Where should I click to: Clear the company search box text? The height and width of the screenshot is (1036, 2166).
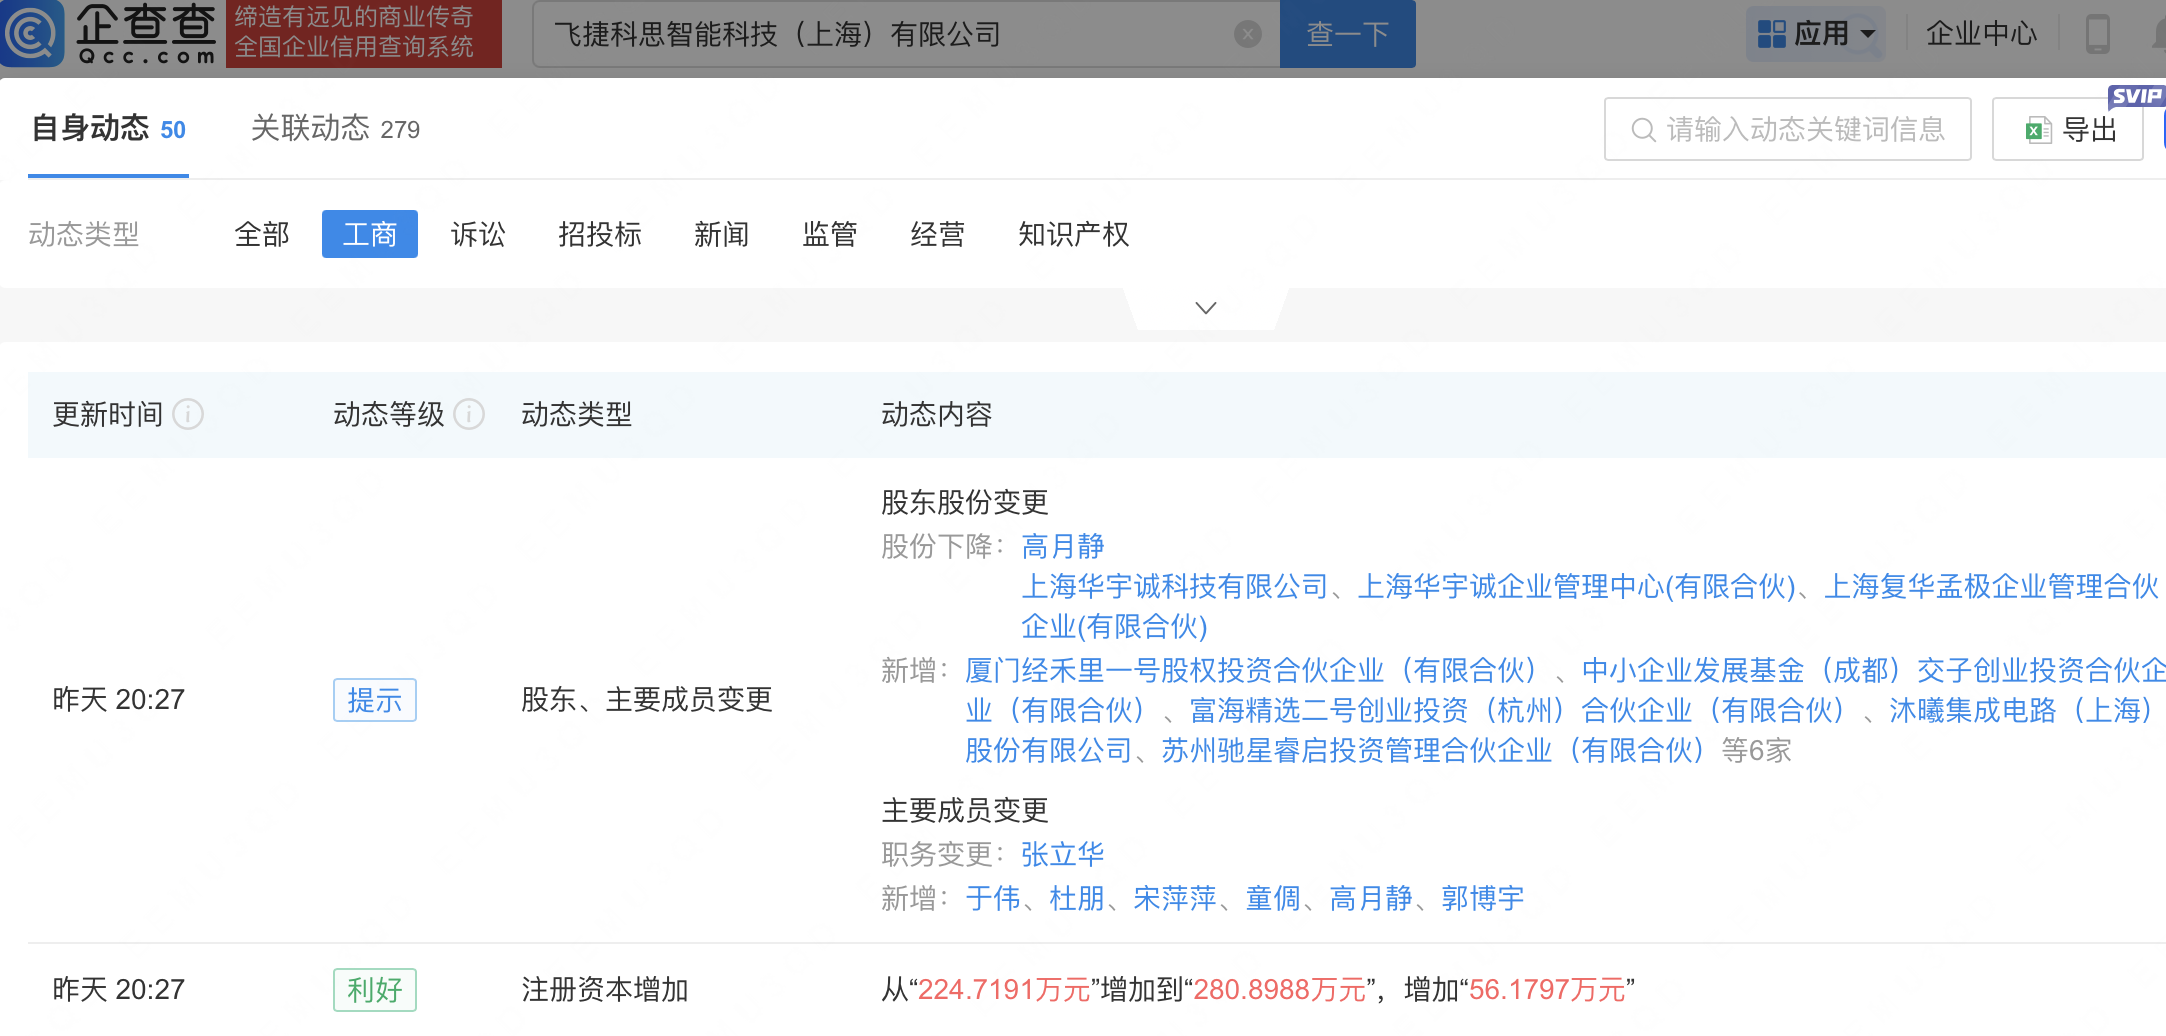tap(1247, 35)
